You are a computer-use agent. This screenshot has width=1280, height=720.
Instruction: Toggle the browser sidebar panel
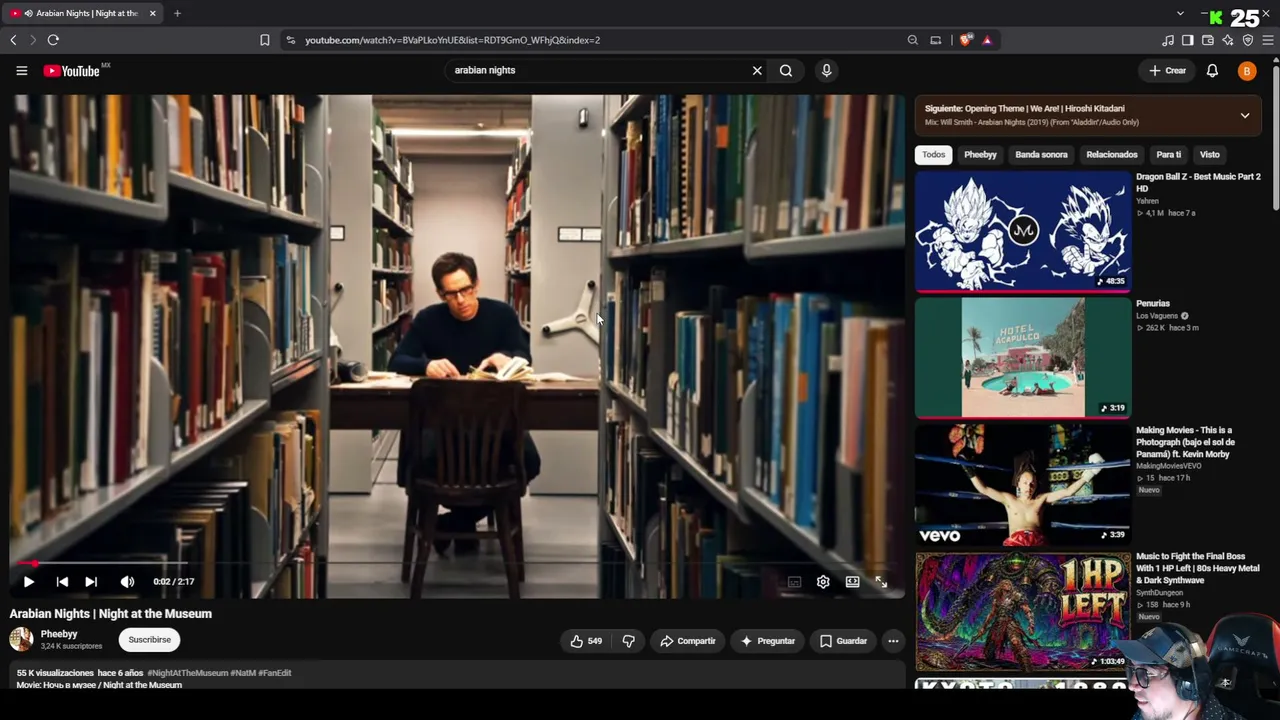[1187, 40]
